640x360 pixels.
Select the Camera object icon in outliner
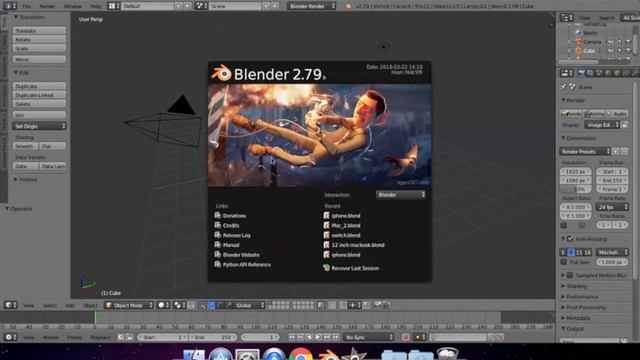click(x=578, y=42)
